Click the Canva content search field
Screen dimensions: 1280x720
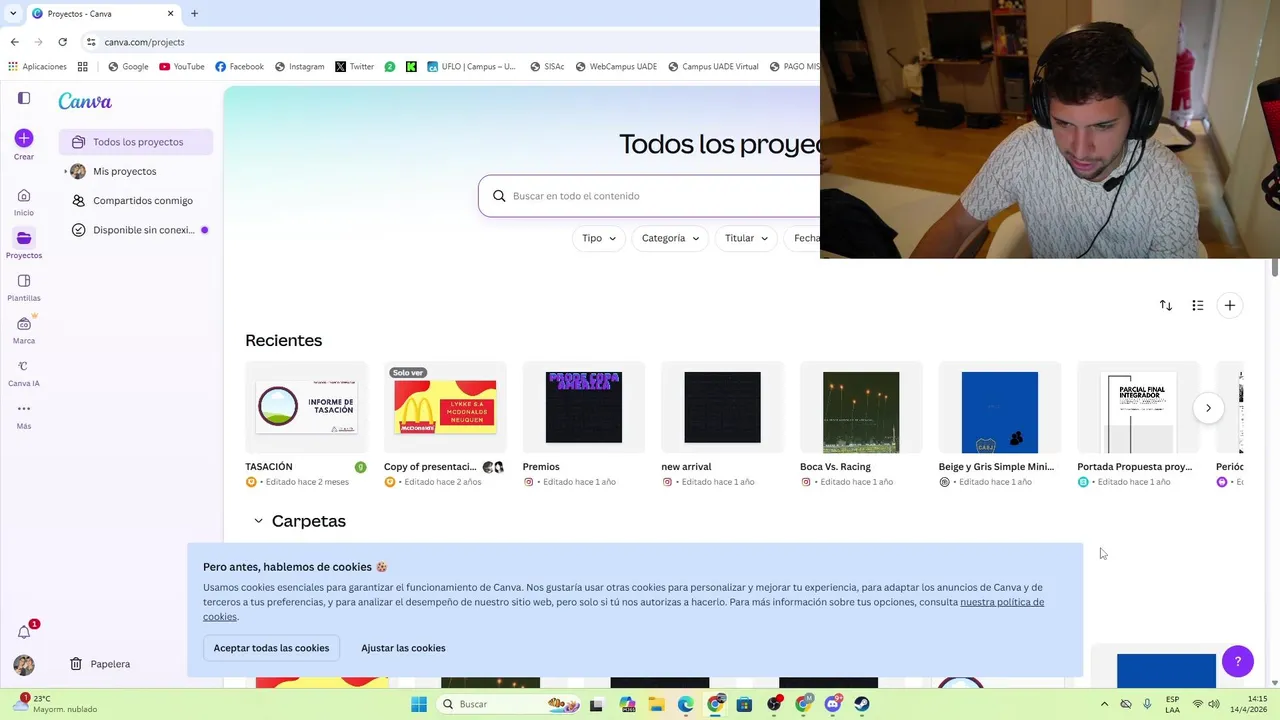point(650,196)
